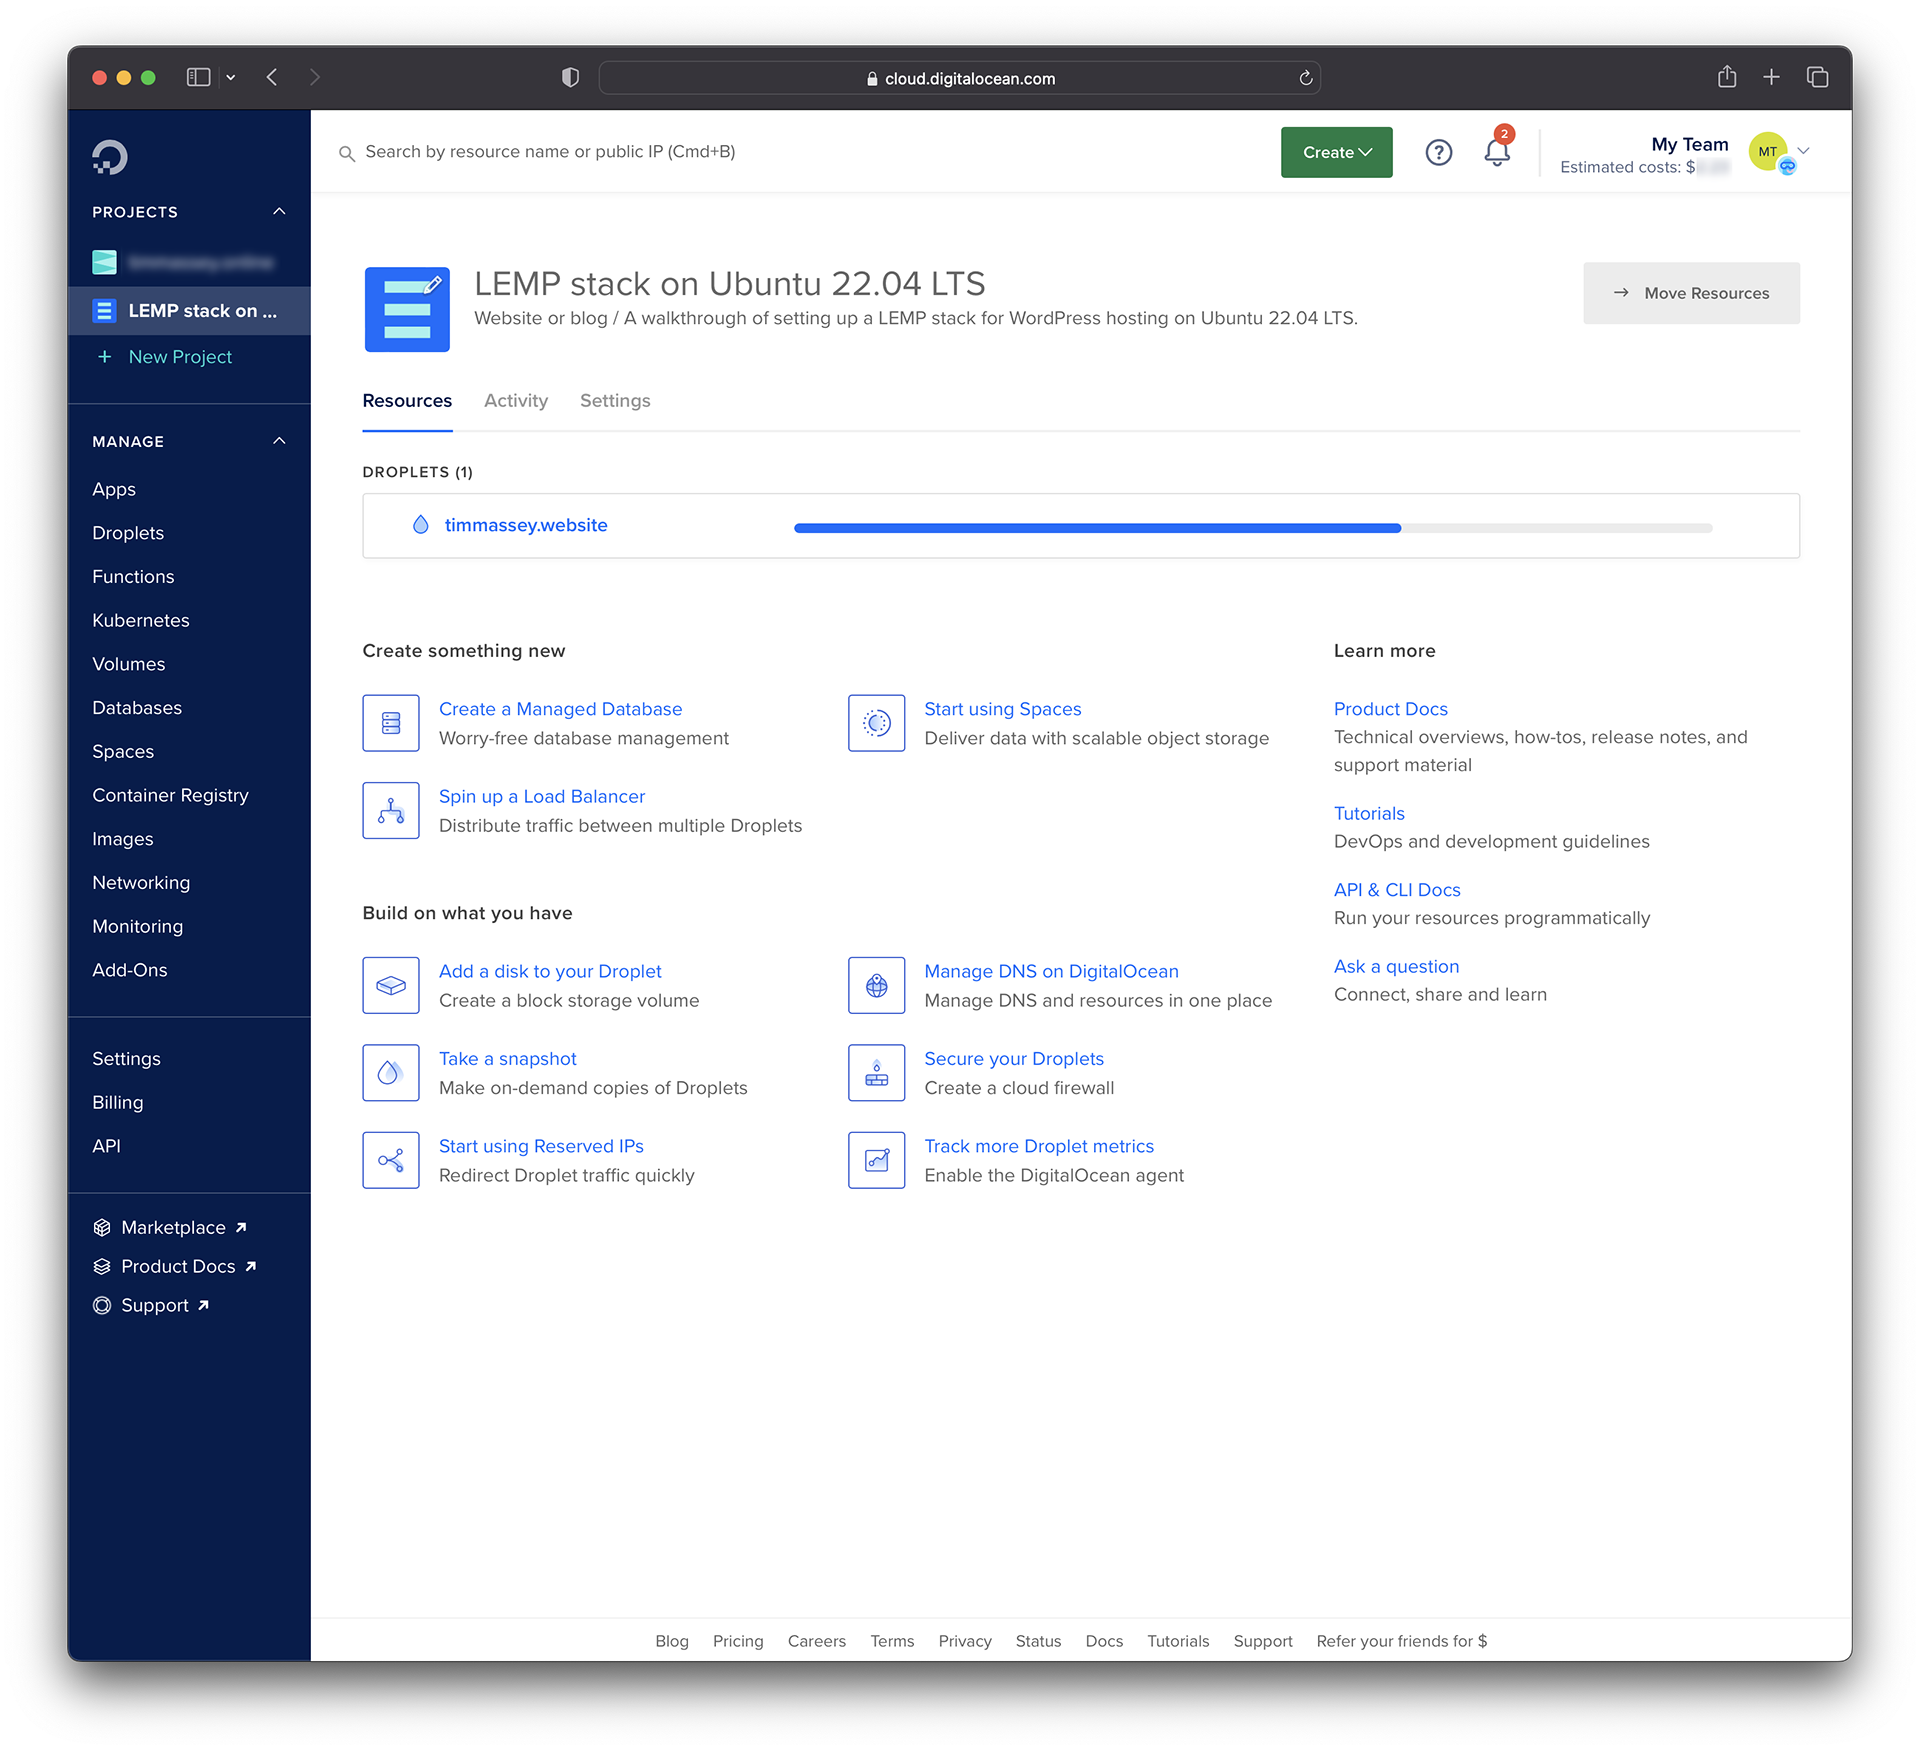Click the search magnifier icon
This screenshot has height=1751, width=1920.
click(347, 153)
